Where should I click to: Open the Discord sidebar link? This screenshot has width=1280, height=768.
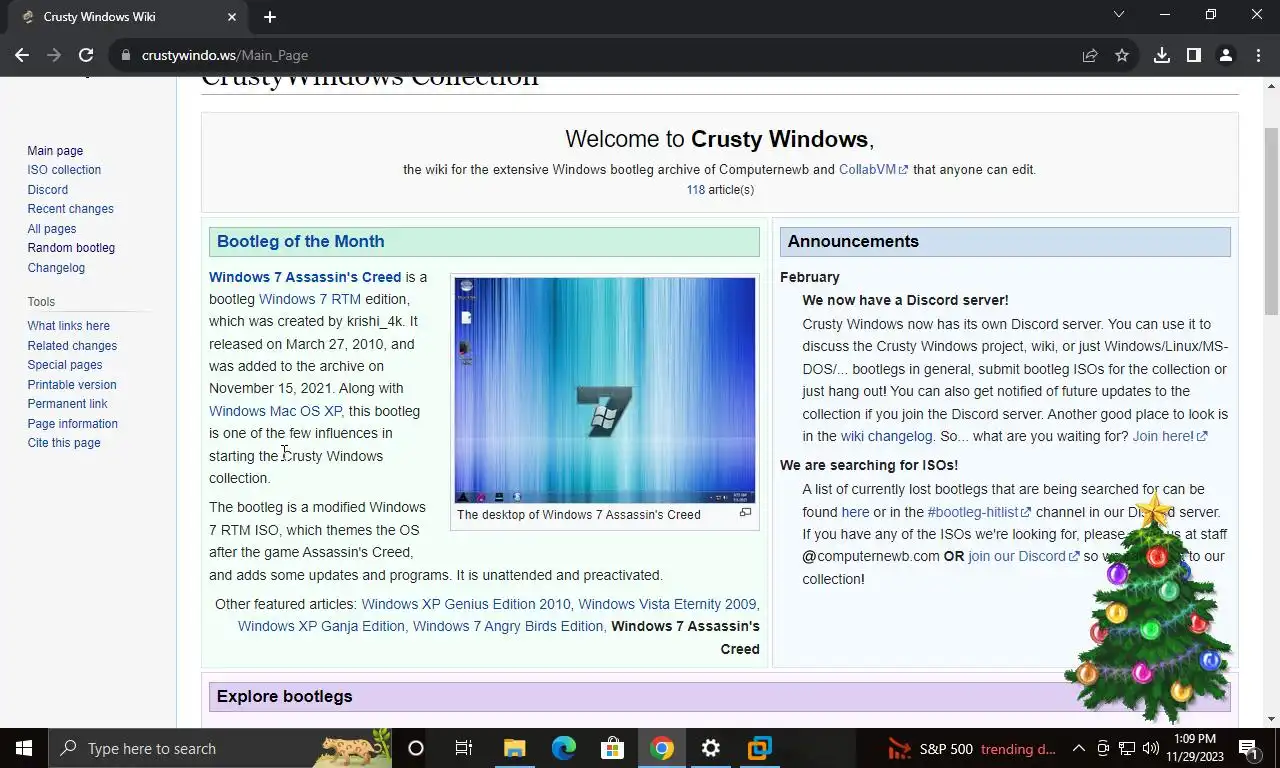(48, 189)
